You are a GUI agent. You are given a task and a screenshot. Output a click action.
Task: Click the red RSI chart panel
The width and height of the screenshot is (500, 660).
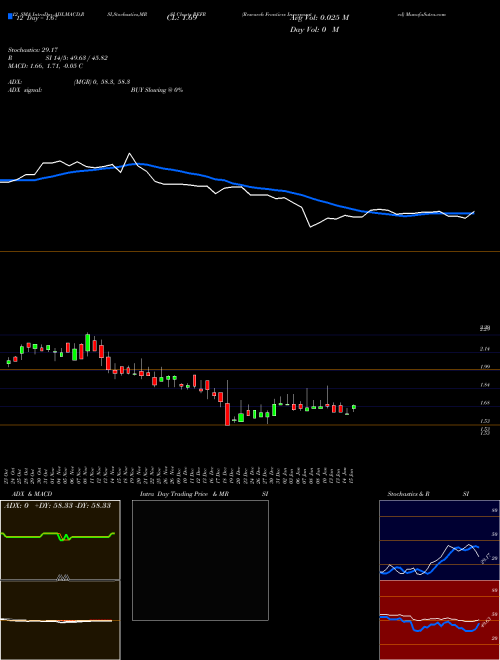coord(439,620)
